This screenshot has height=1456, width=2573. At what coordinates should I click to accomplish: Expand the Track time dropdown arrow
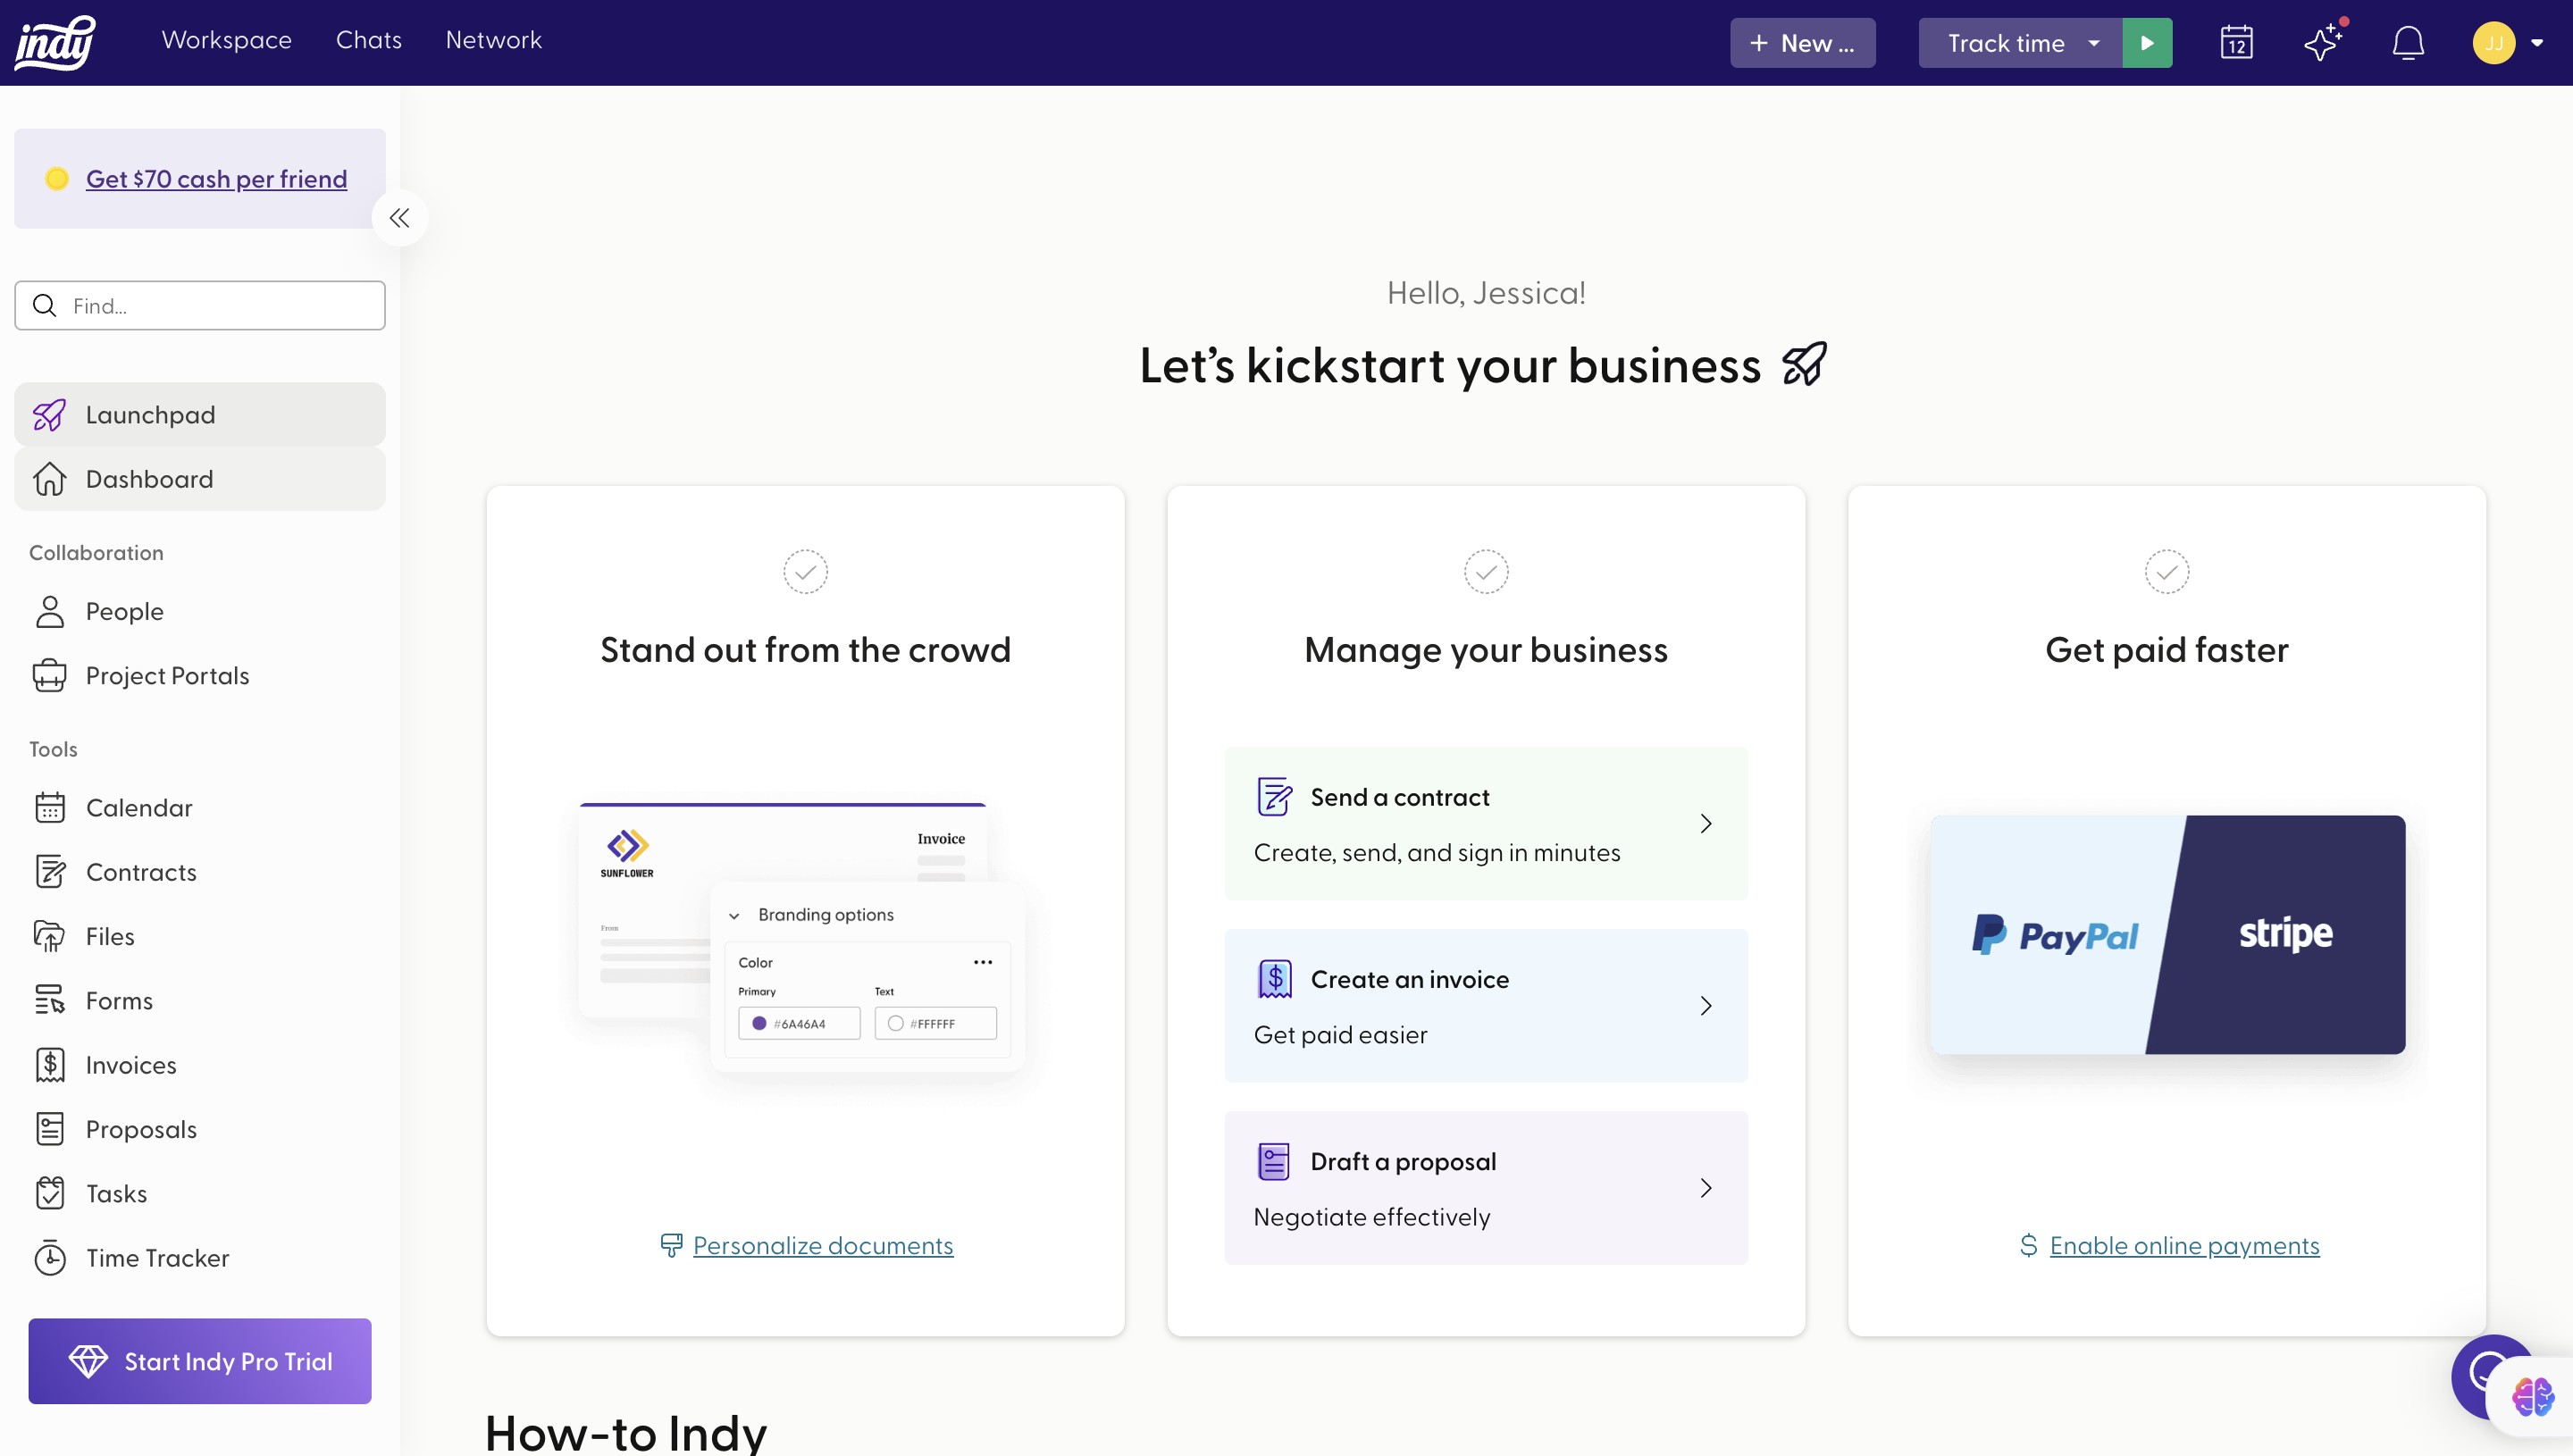tap(2094, 43)
